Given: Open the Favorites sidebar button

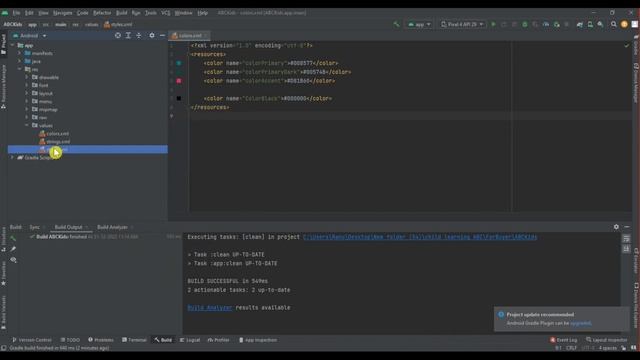Looking at the screenshot, I should [4, 274].
